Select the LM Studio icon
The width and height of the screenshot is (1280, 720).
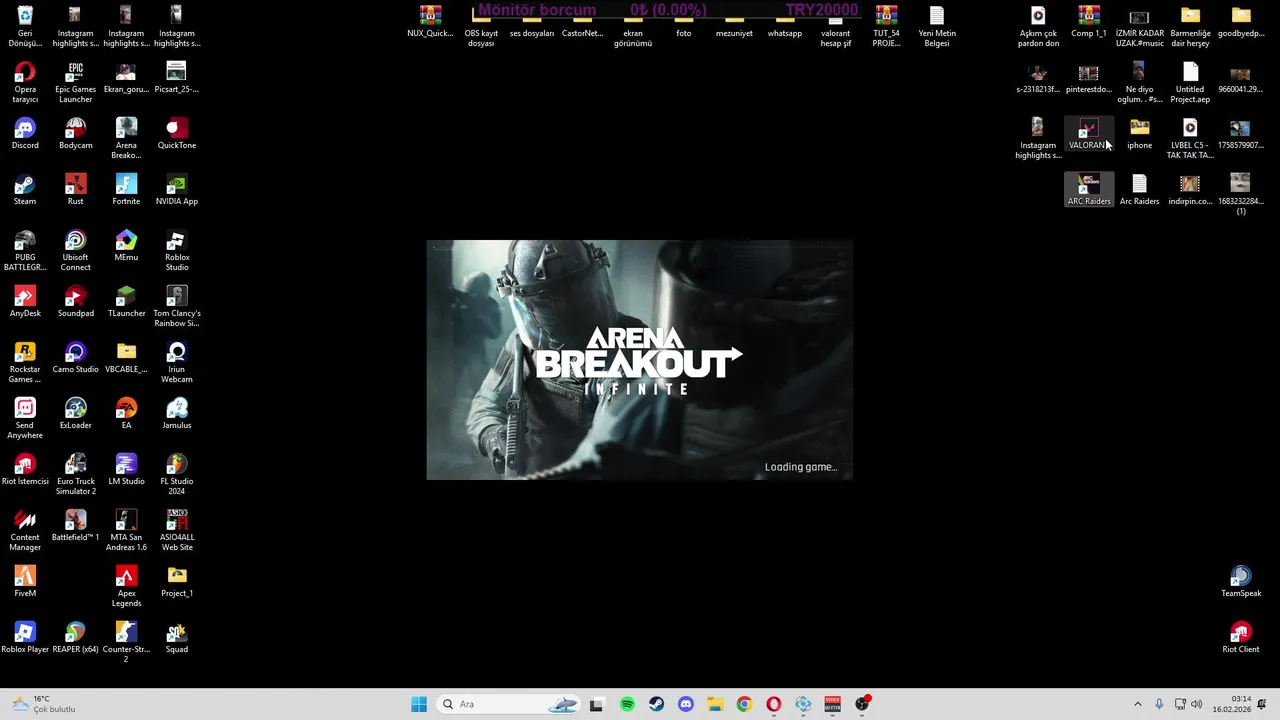[x=126, y=469]
